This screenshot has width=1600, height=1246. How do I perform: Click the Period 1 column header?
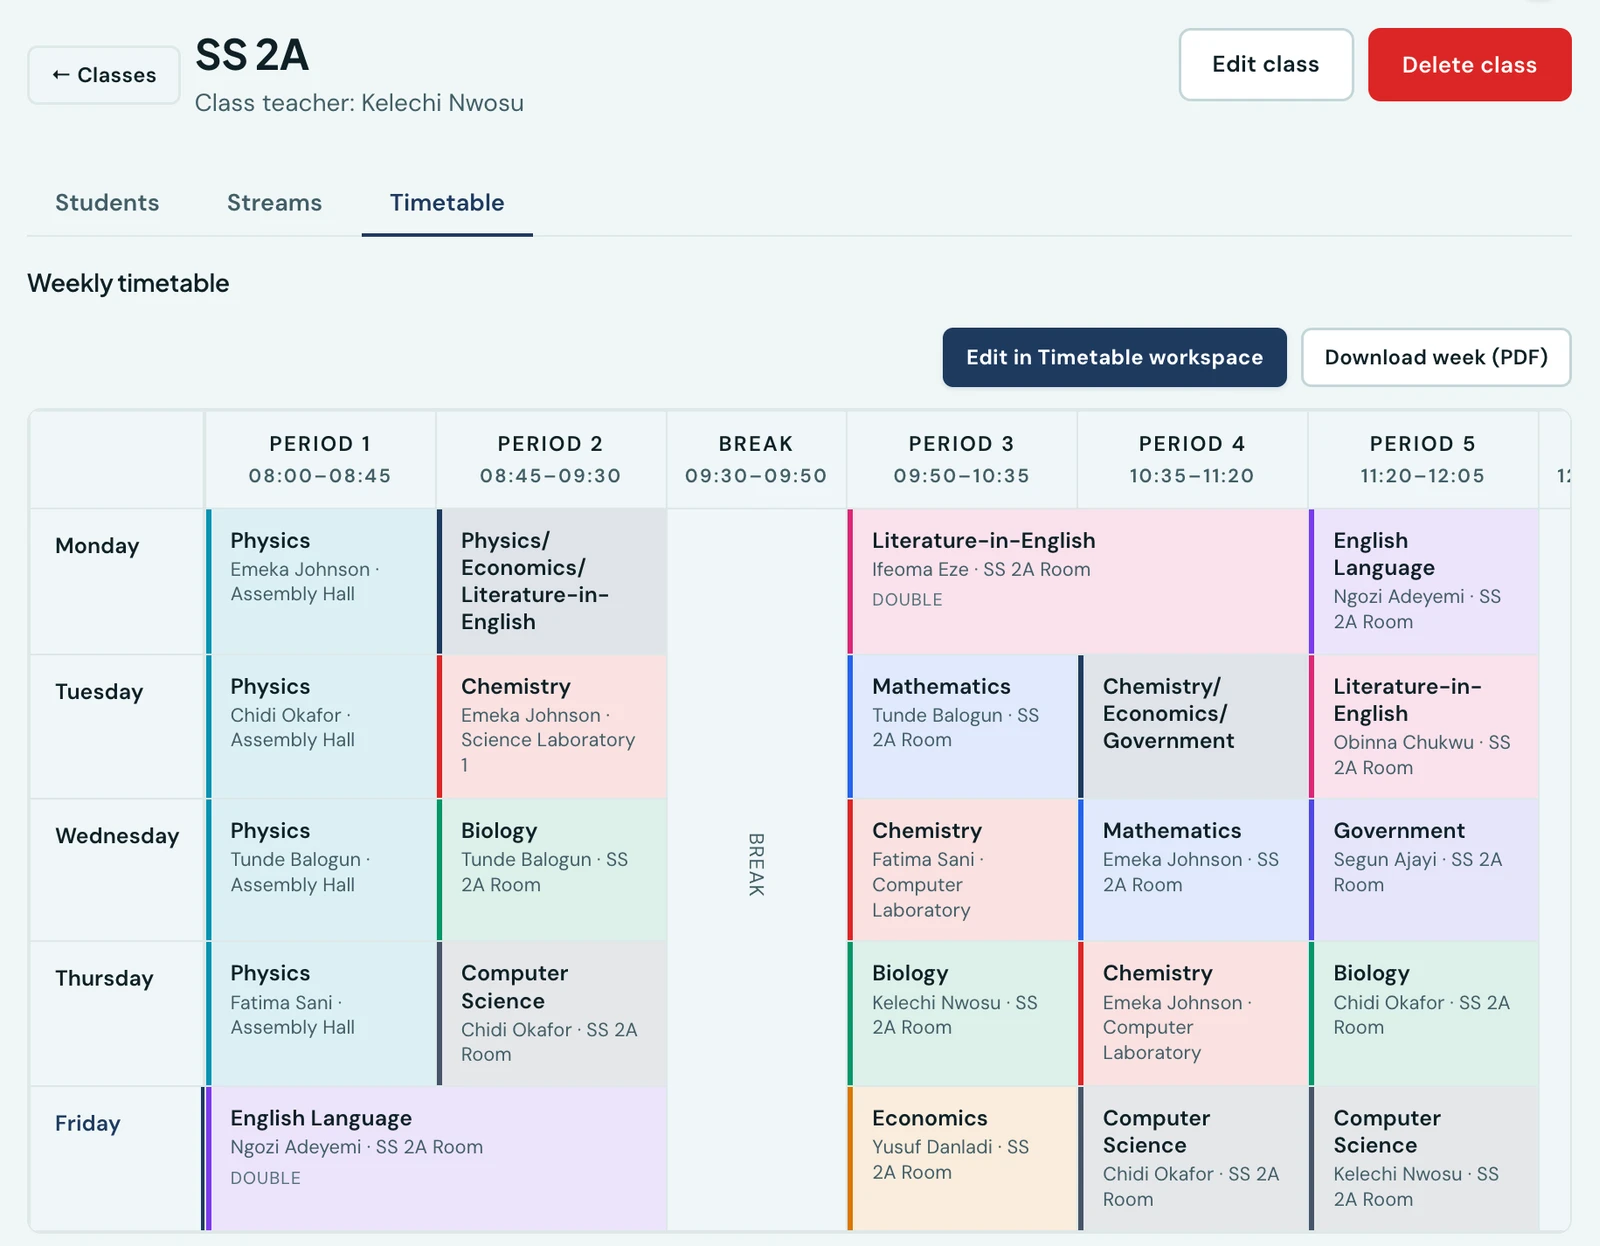point(320,459)
